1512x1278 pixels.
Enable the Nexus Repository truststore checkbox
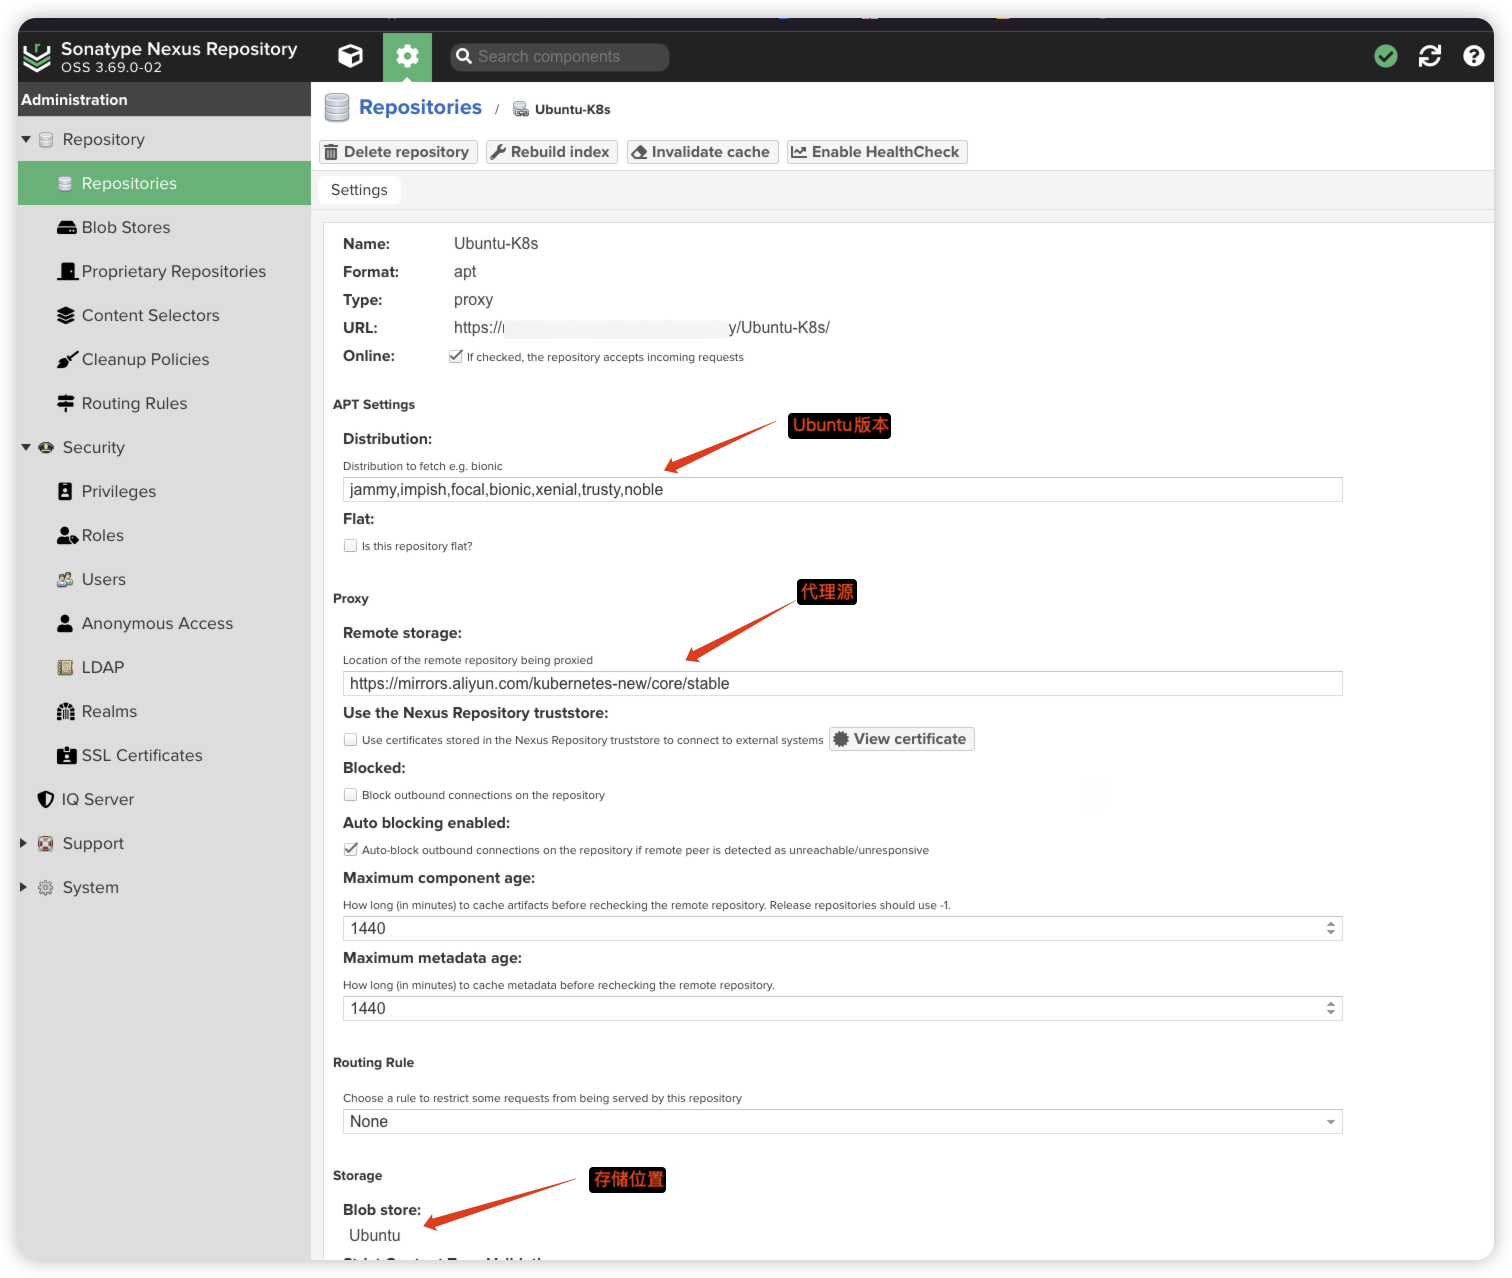pyautogui.click(x=350, y=740)
